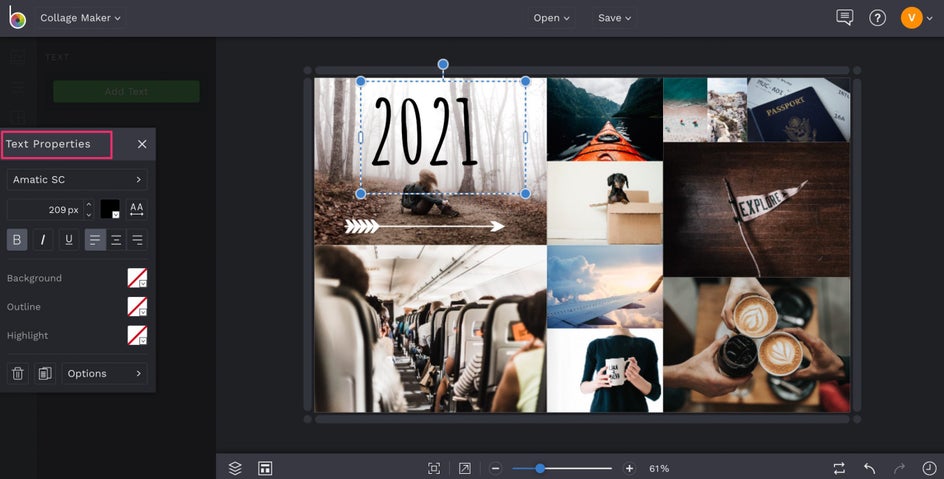
Task: Click the zoom slider handle
Action: [x=540, y=468]
